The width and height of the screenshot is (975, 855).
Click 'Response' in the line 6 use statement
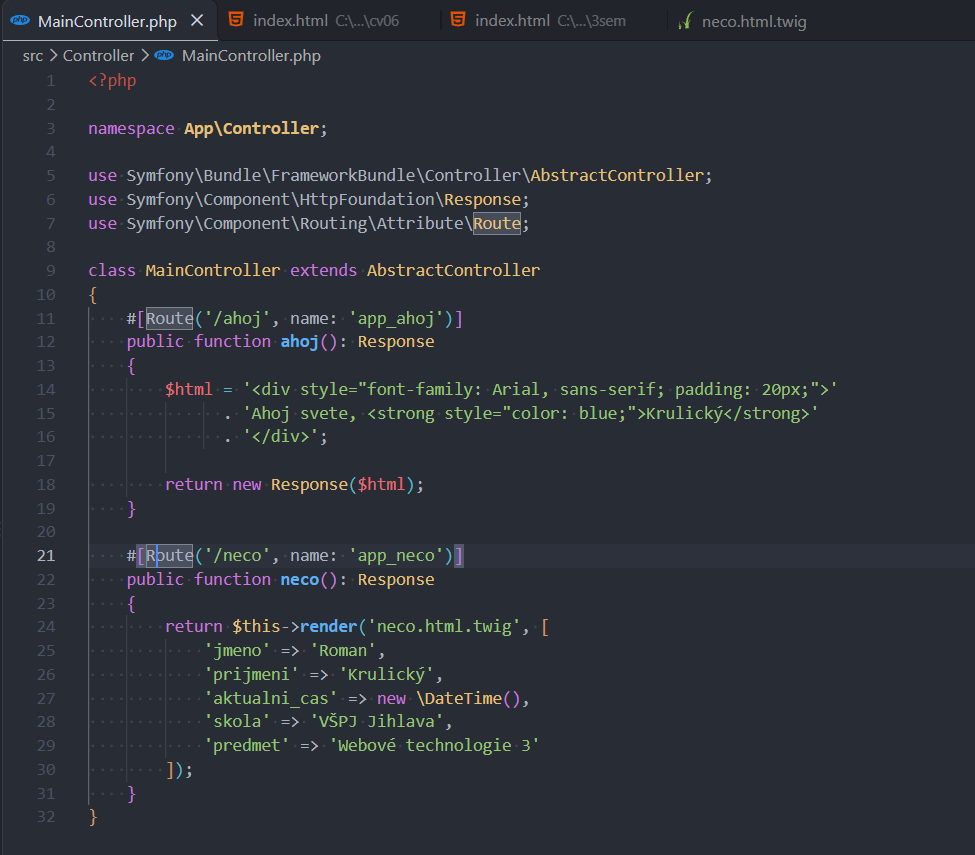pyautogui.click(x=483, y=199)
